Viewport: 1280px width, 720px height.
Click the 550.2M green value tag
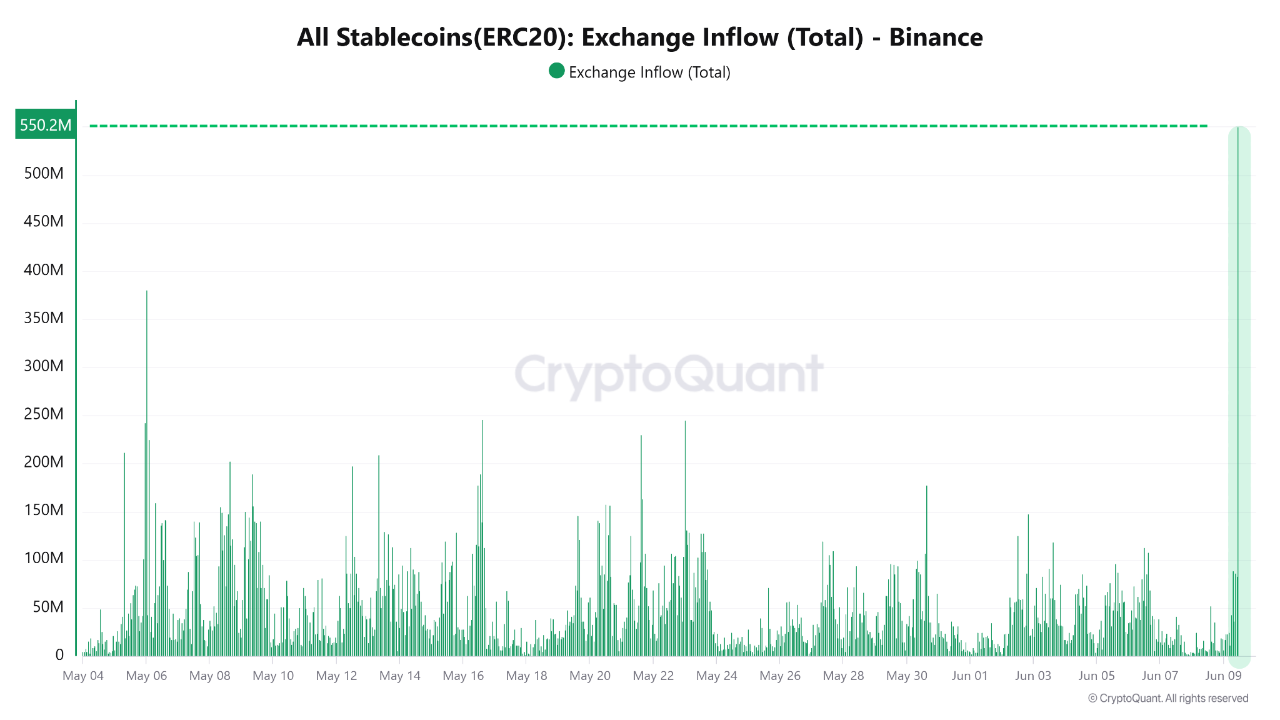[x=46, y=126]
